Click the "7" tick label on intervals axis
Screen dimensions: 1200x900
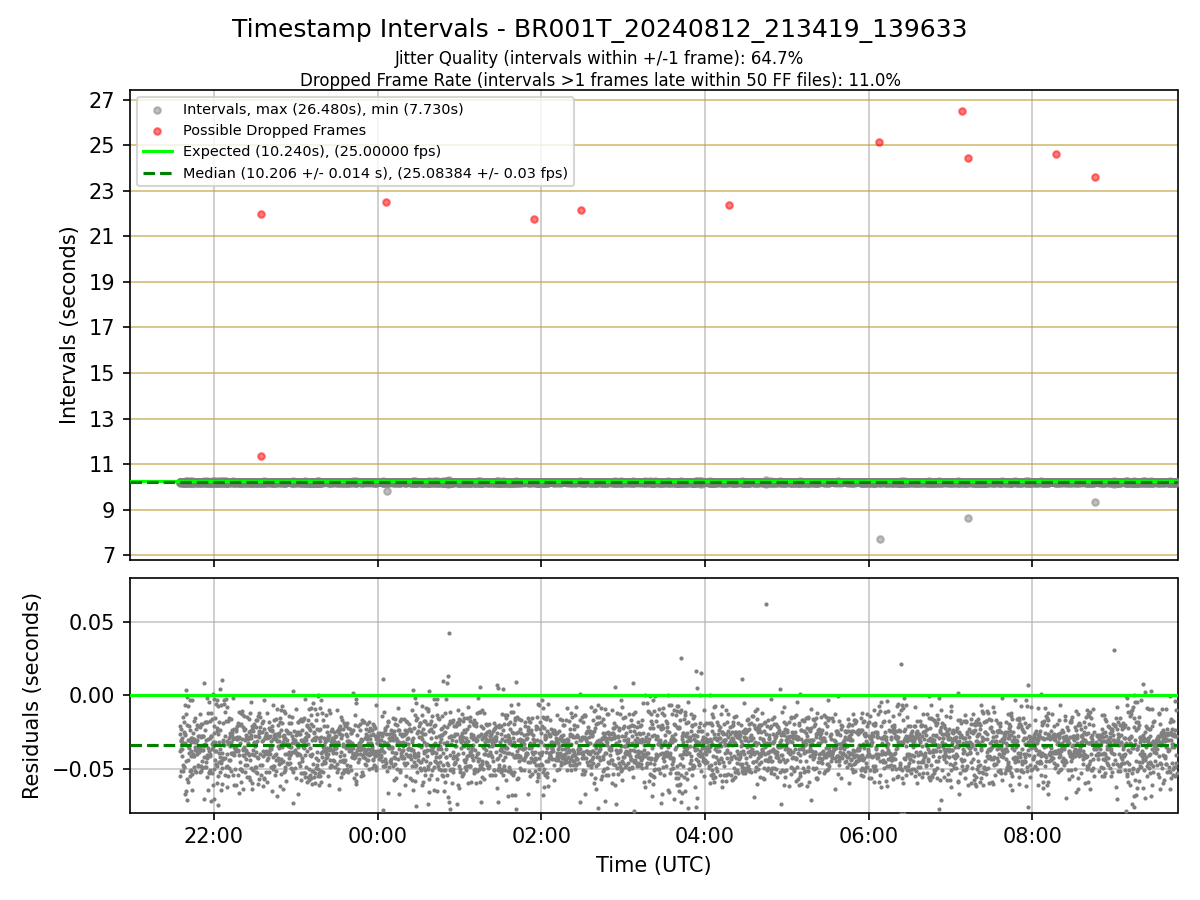(x=108, y=556)
